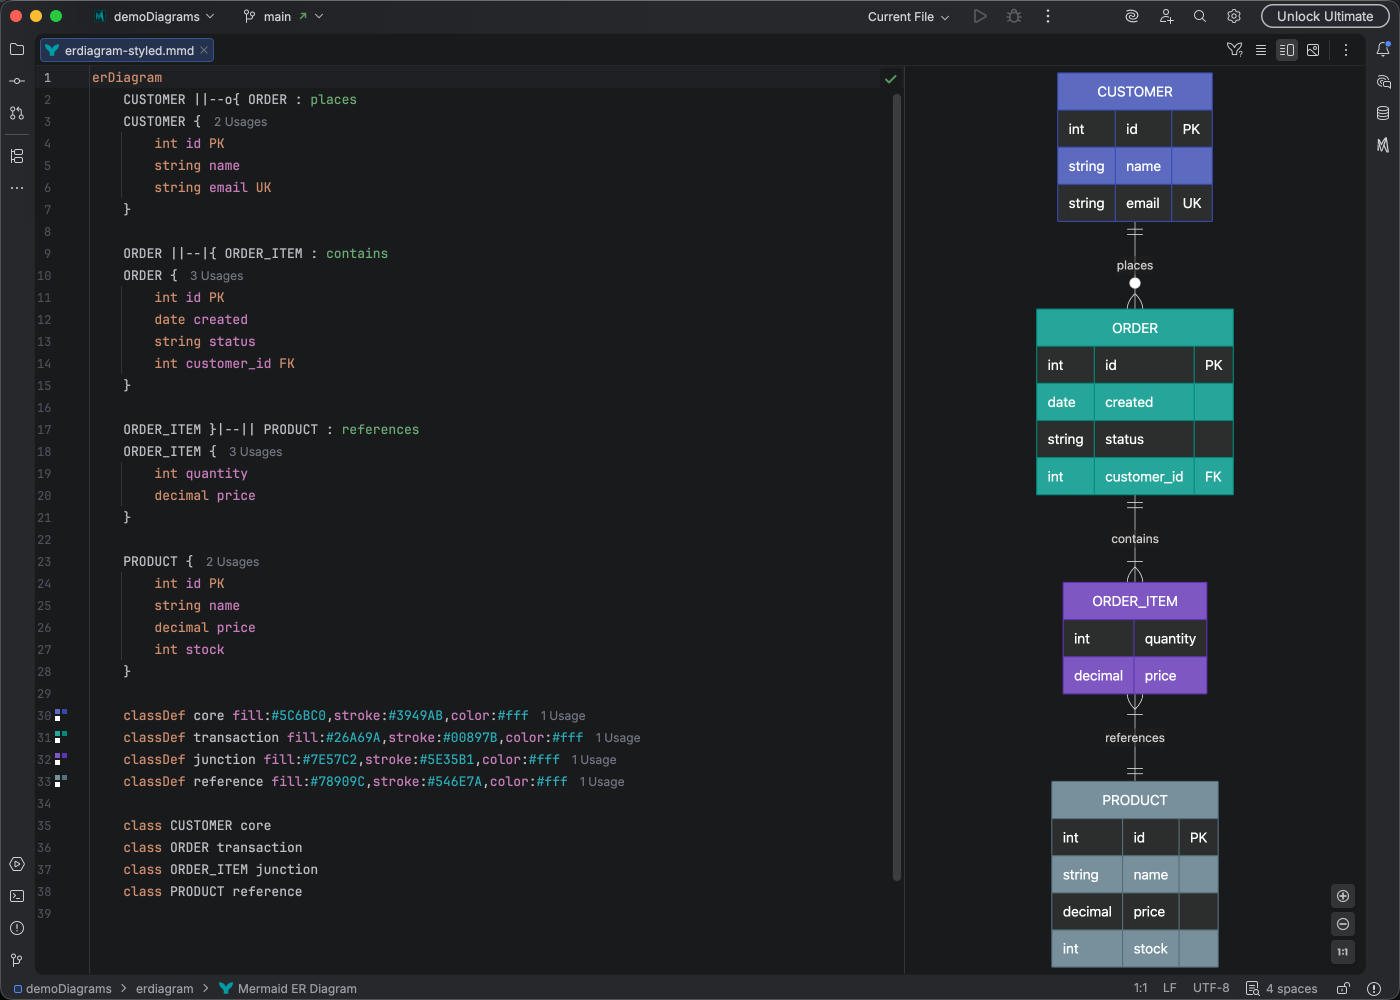Viewport: 1400px width, 1000px height.
Task: Select the erdiagram-styled.mmd editor tab
Action: [x=127, y=49]
